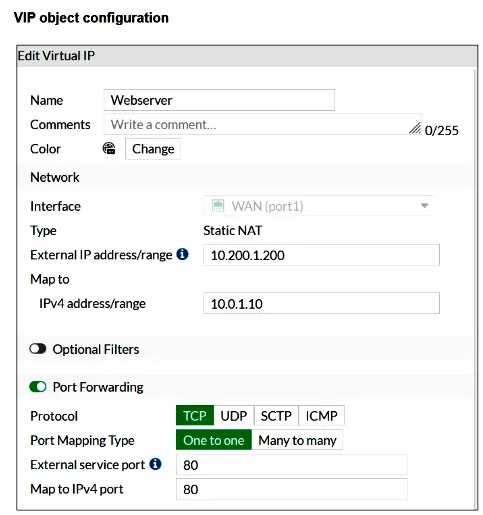Open the WAN (port1) interface combo box
The image size is (483, 515).
tap(319, 206)
